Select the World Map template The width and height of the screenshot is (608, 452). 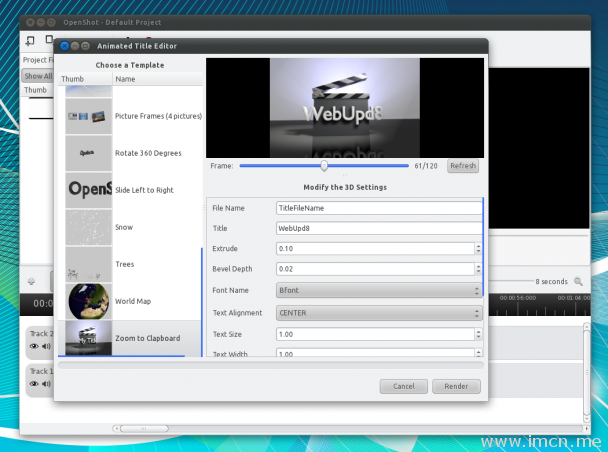130,301
